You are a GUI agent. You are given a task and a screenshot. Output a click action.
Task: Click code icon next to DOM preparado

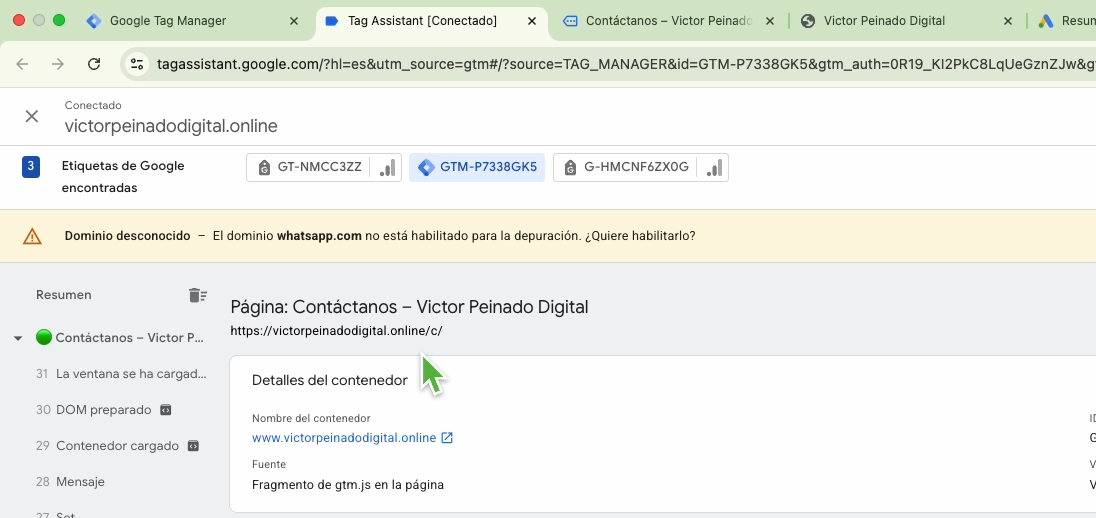(x=166, y=410)
